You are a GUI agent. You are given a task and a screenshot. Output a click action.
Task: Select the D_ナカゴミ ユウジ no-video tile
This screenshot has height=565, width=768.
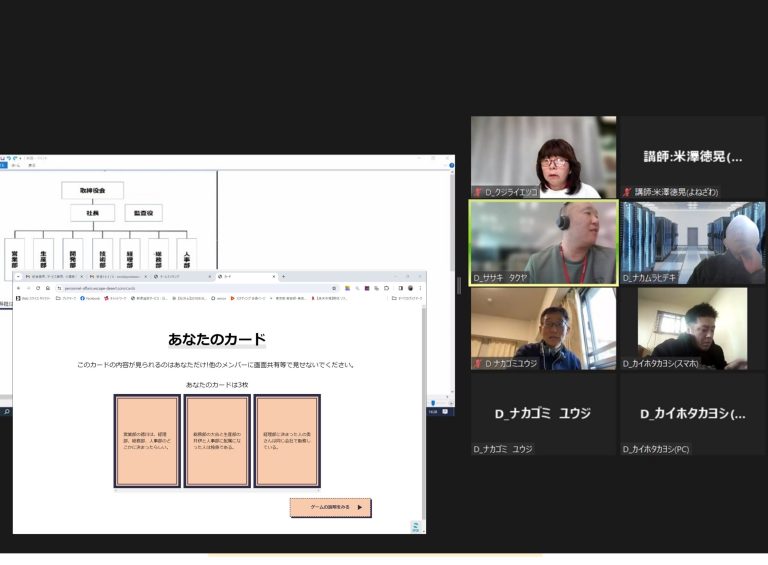click(543, 414)
